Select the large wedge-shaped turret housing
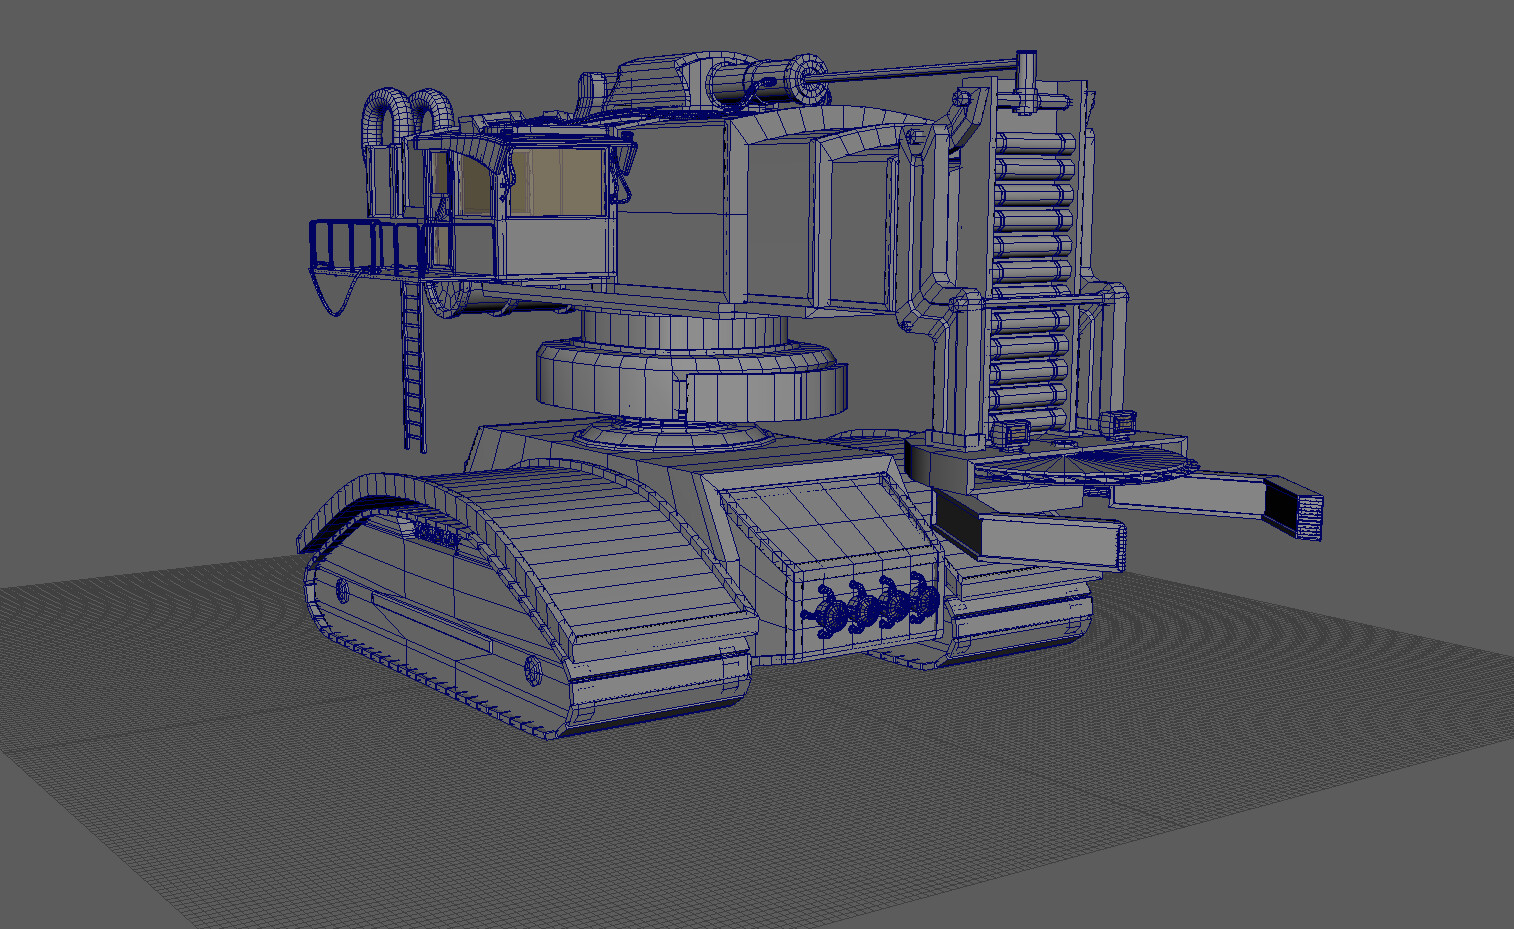Image resolution: width=1514 pixels, height=929 pixels. tap(790, 210)
